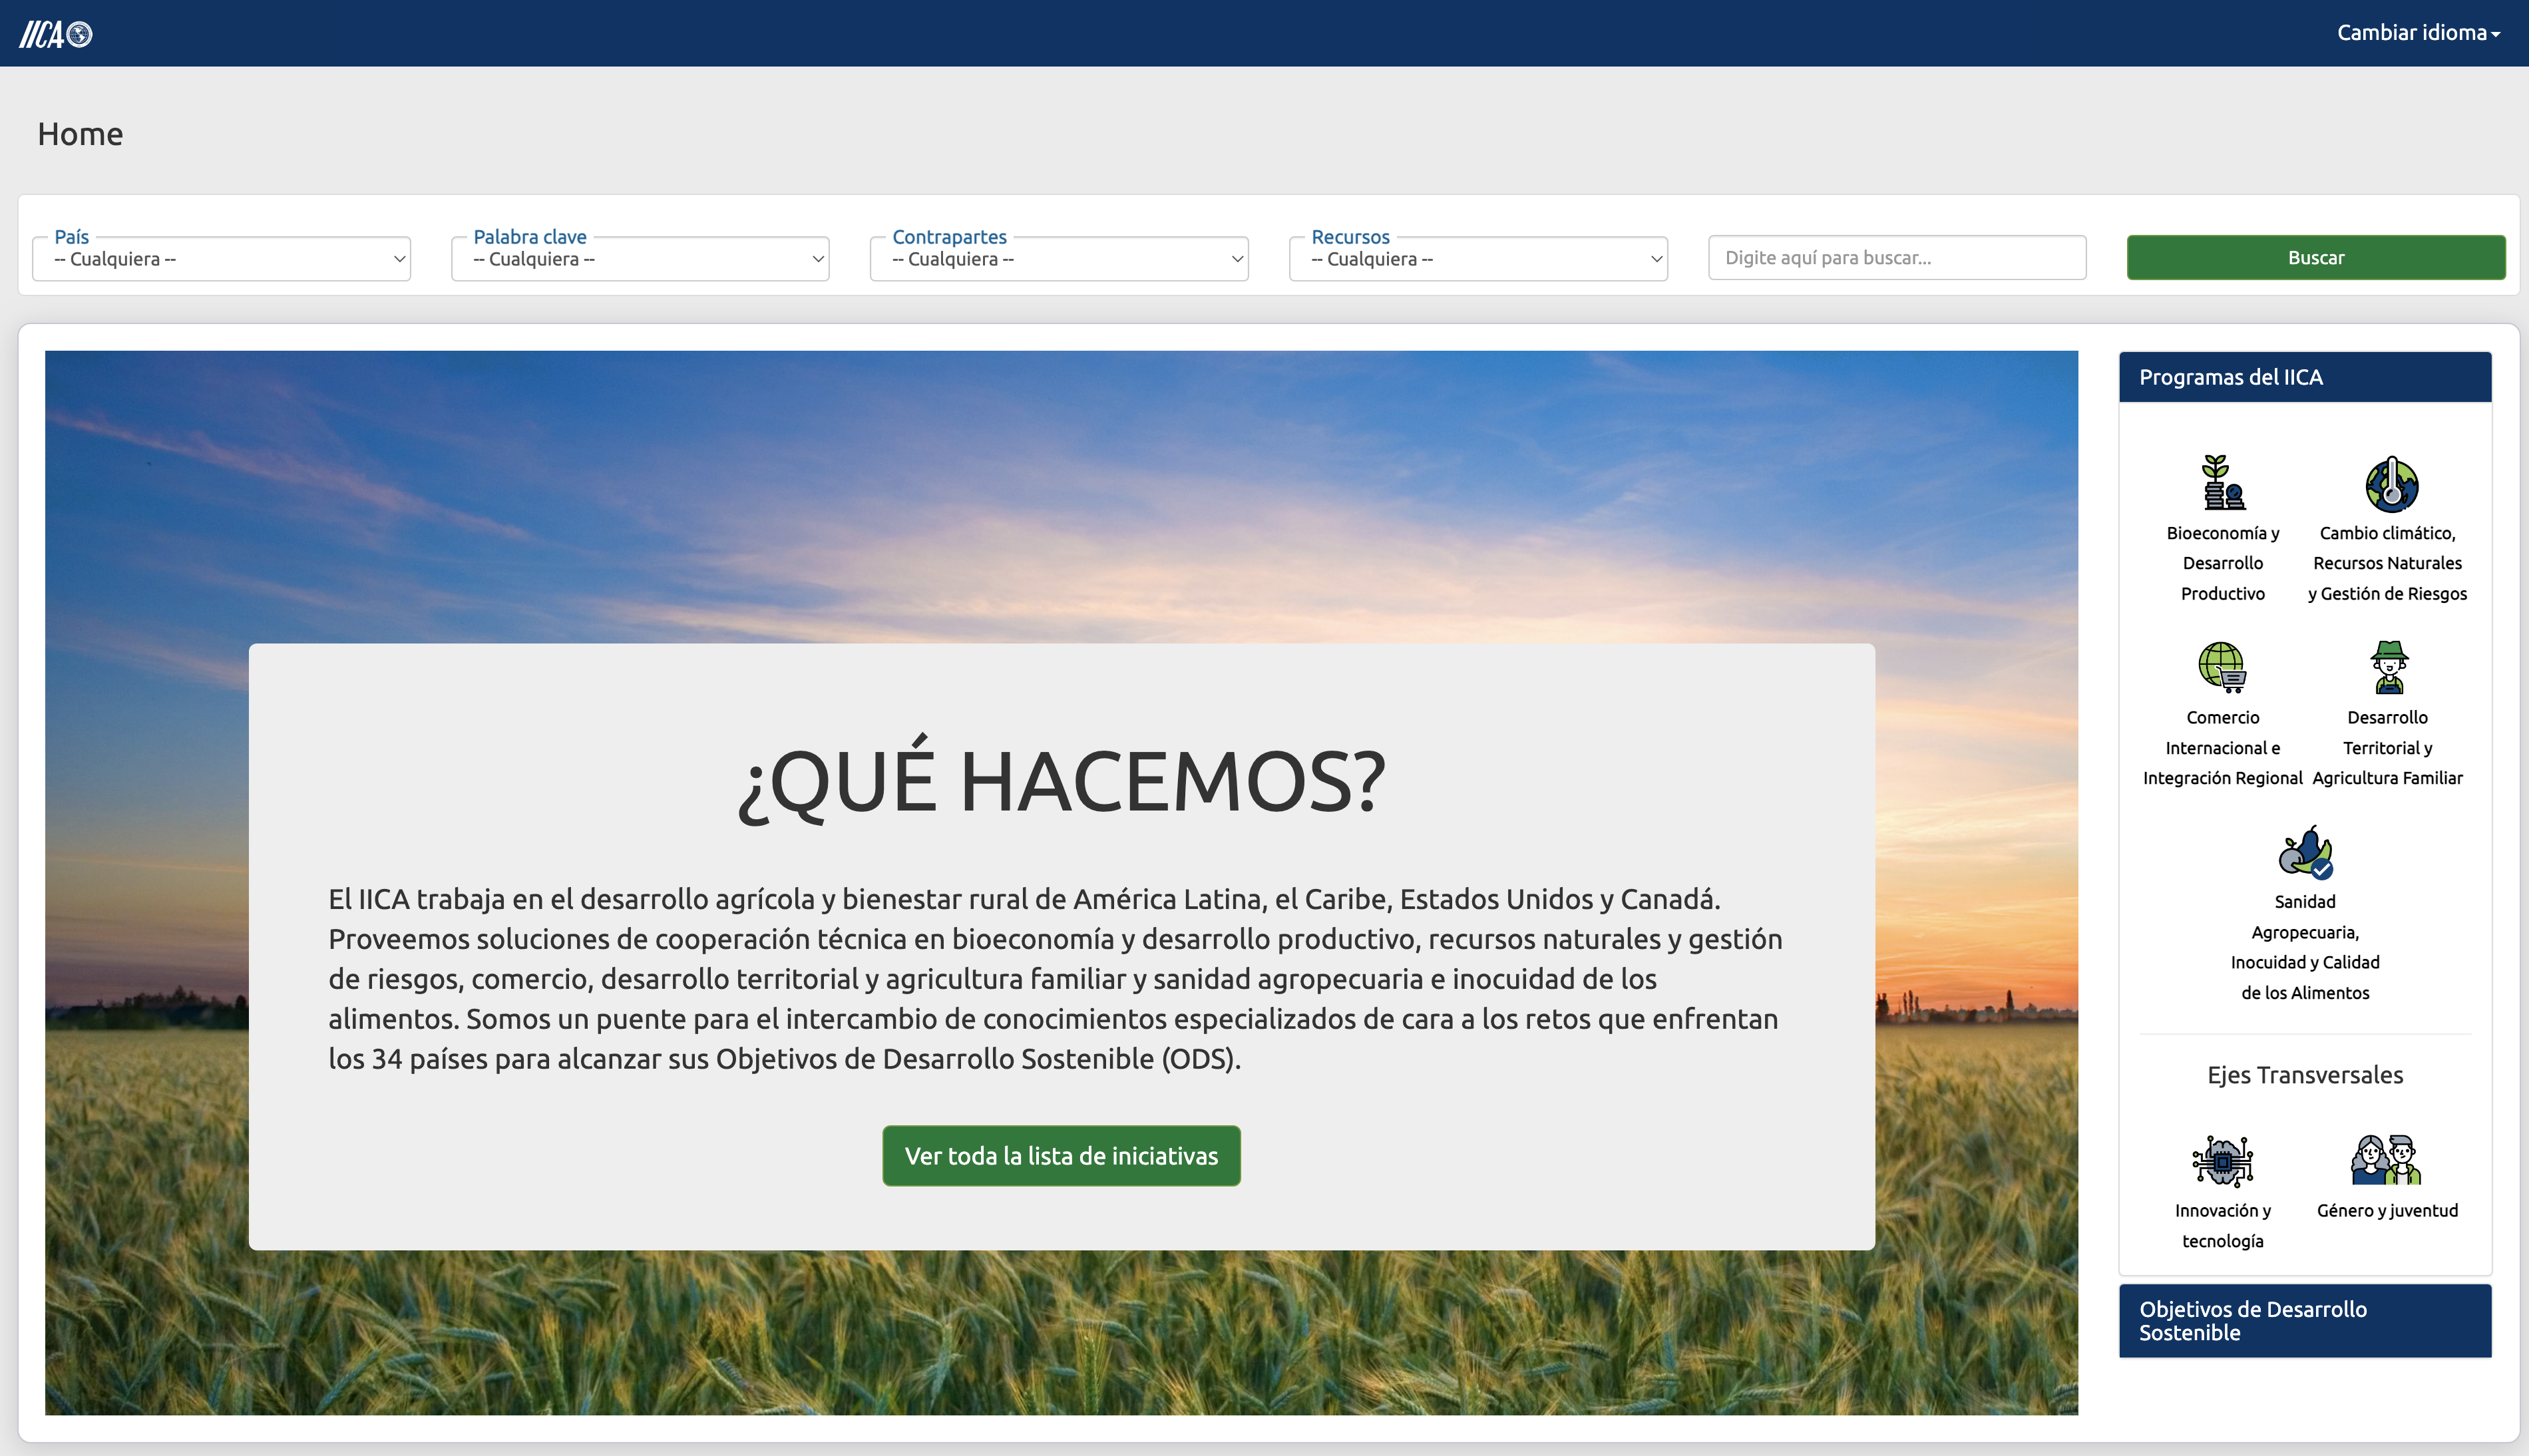Expand the Contrapartes combo box
2529x1456 pixels.
(x=1059, y=259)
